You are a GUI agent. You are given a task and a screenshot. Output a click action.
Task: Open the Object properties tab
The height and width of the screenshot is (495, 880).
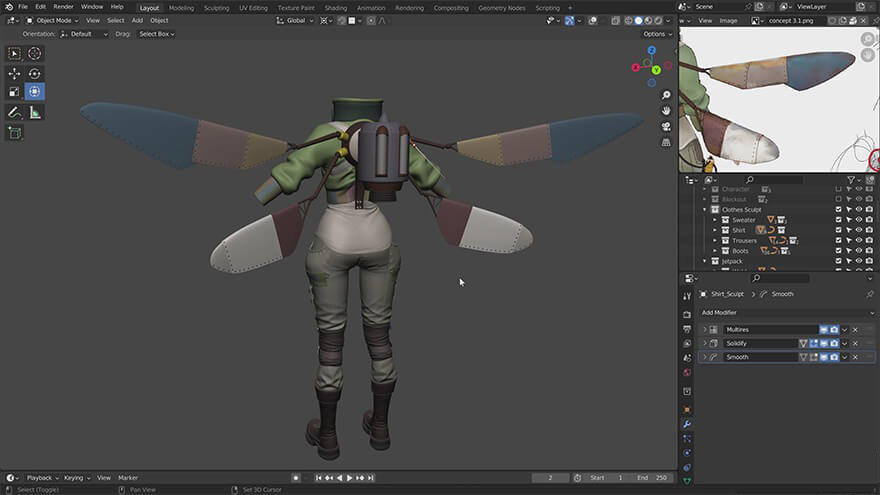point(687,410)
